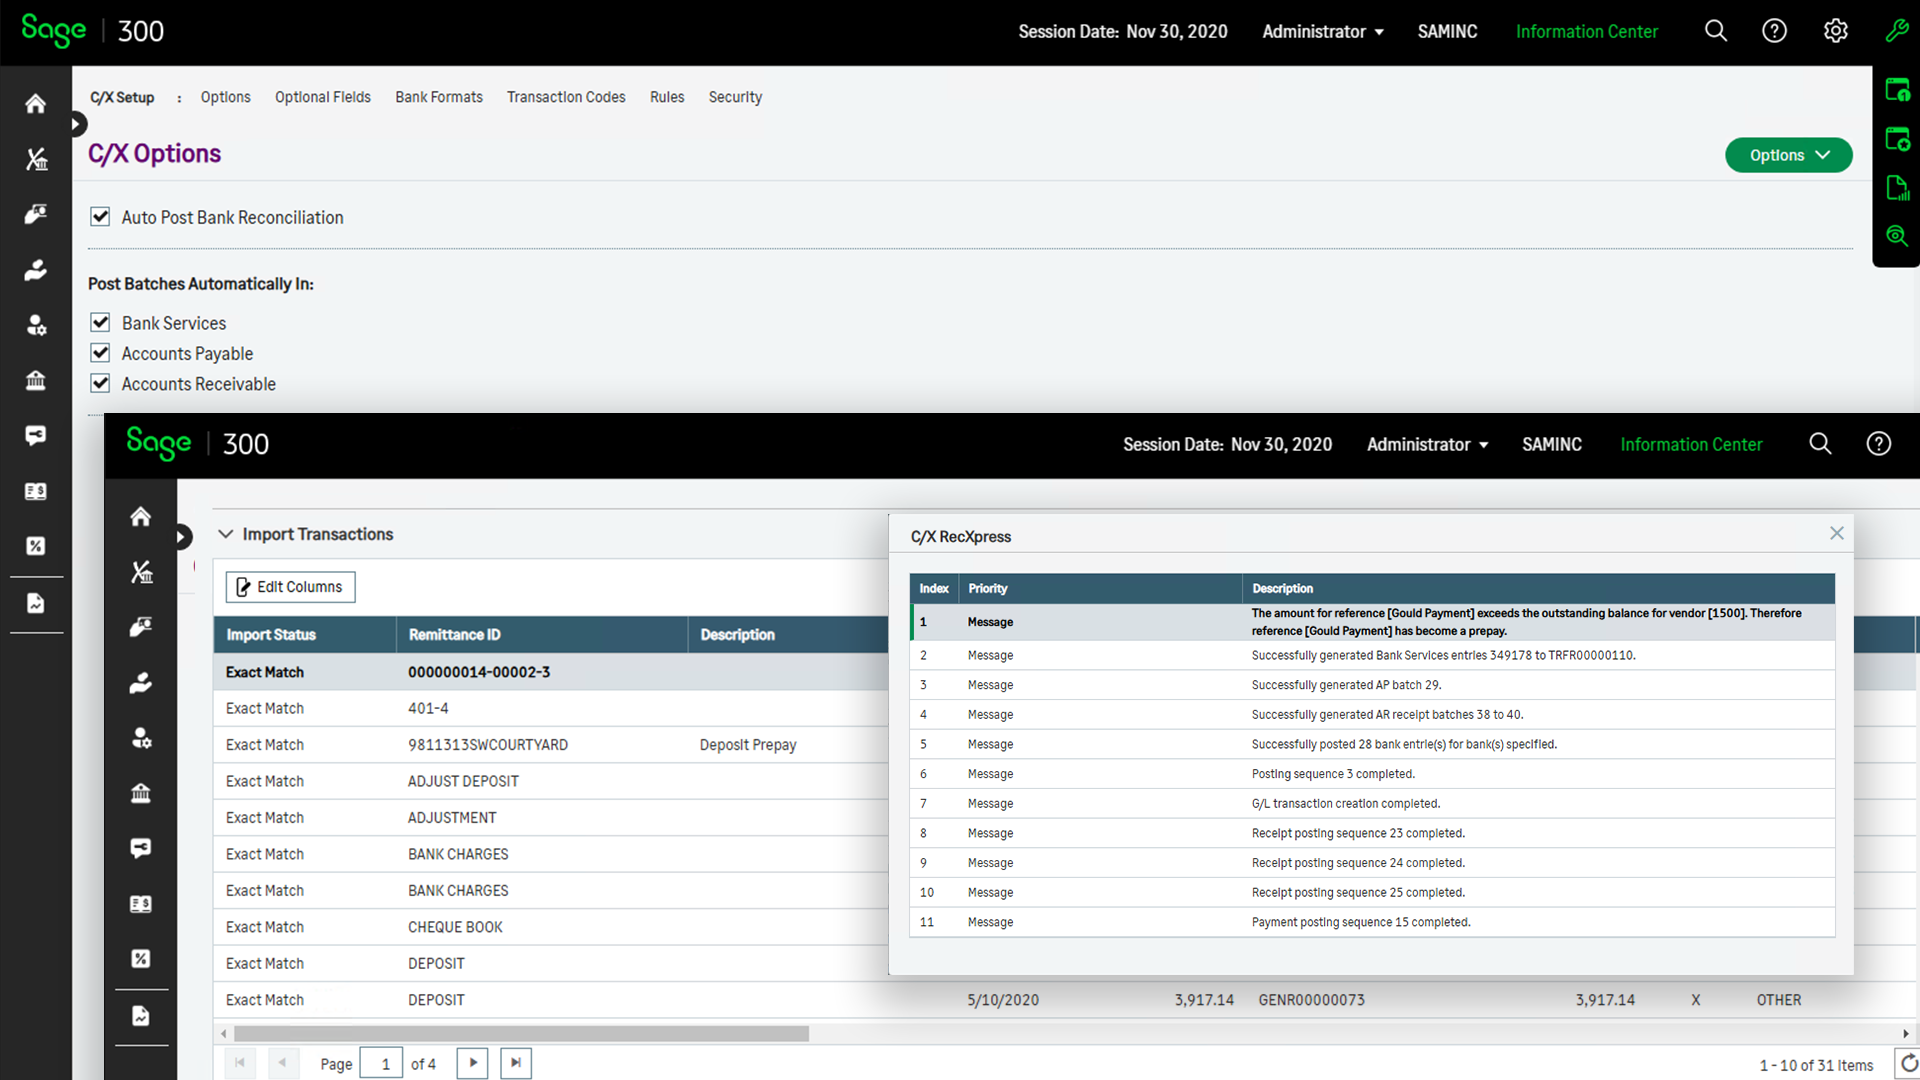This screenshot has width=1920, height=1080.
Task: Go to next page arrow in pager
Action: [472, 1063]
